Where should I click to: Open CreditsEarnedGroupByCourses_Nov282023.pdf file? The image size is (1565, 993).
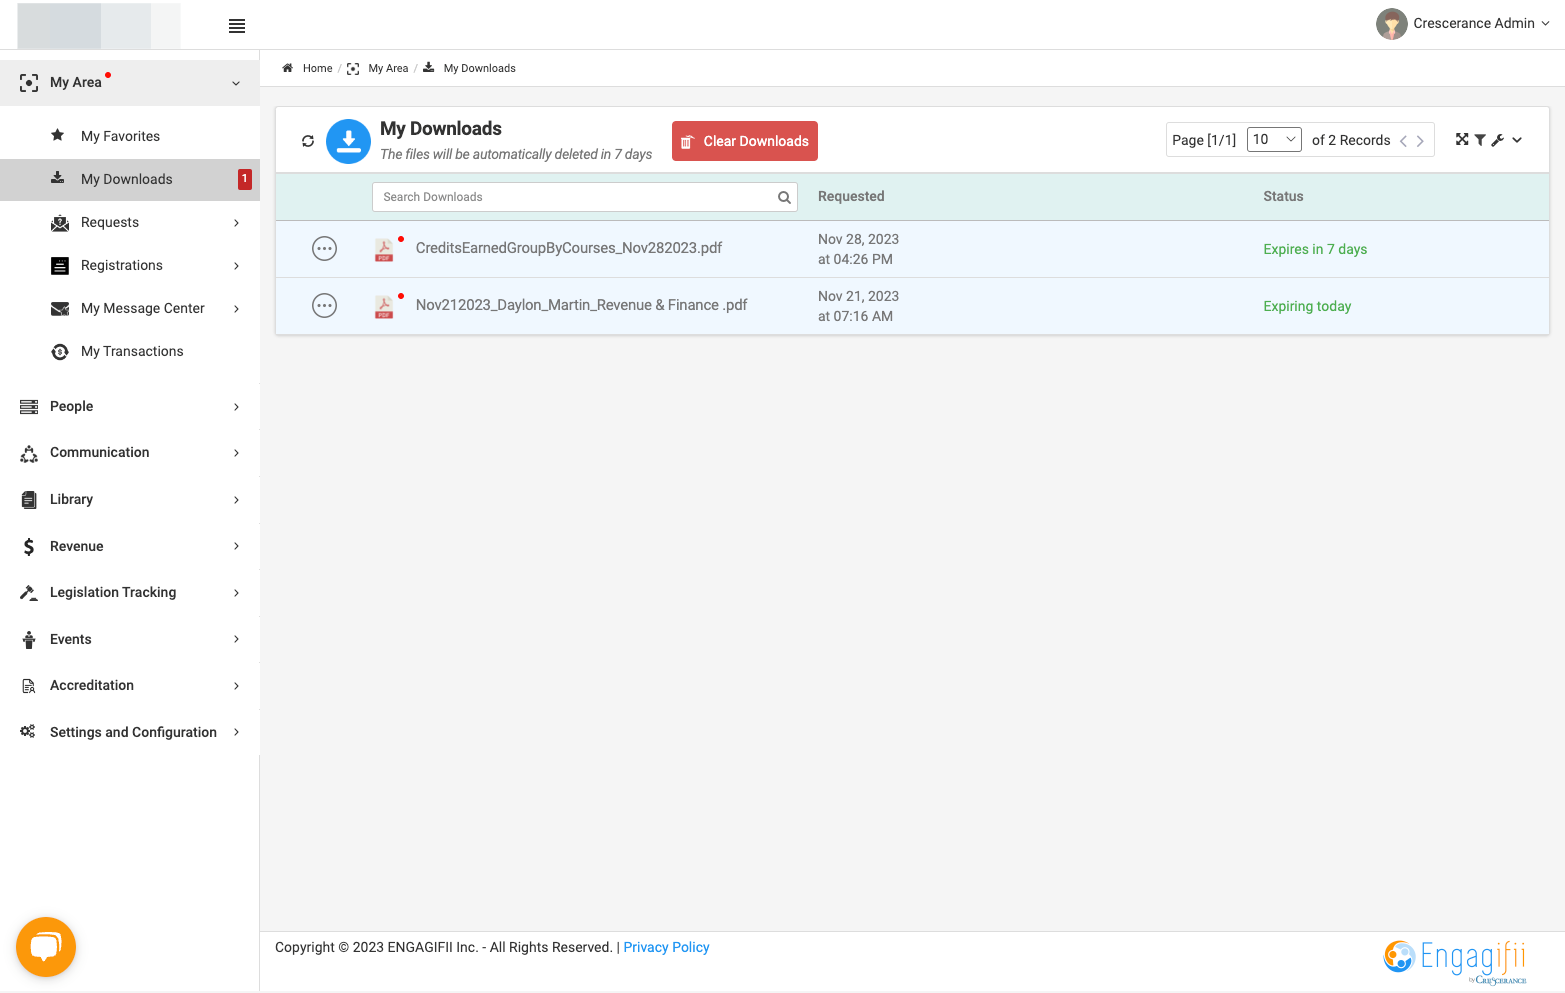tap(569, 248)
